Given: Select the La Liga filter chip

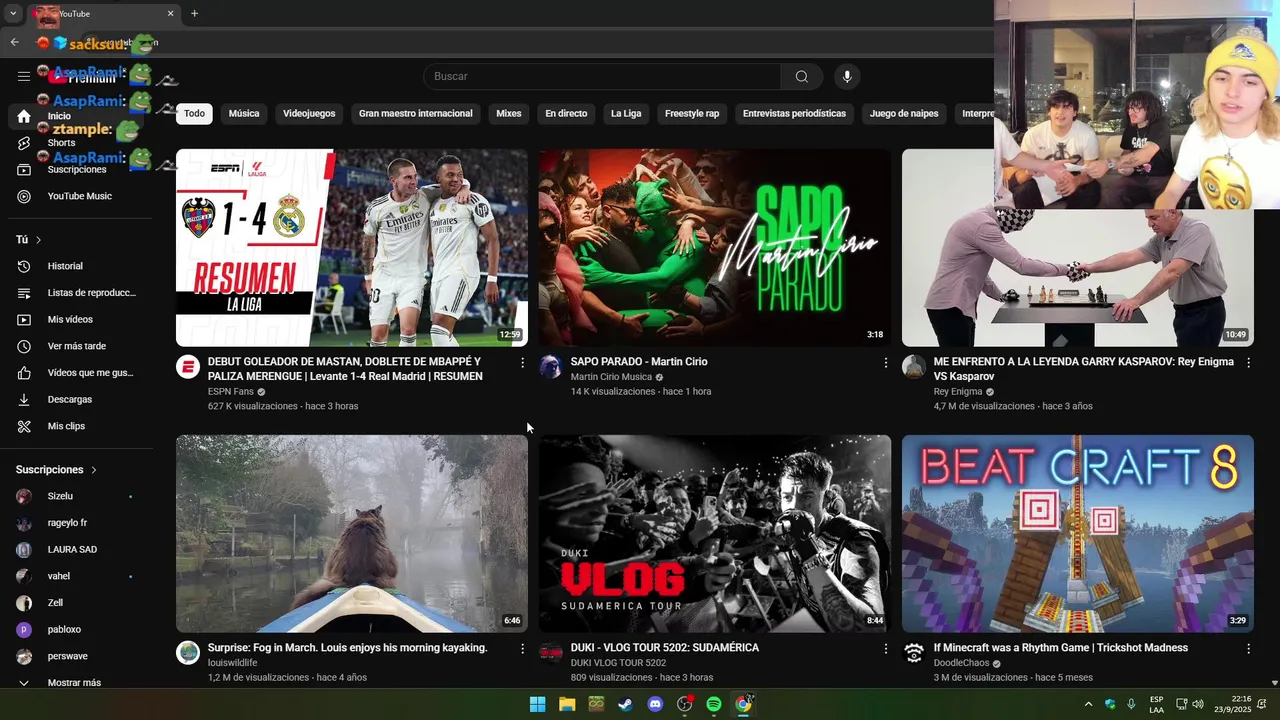Looking at the screenshot, I should (x=626, y=114).
